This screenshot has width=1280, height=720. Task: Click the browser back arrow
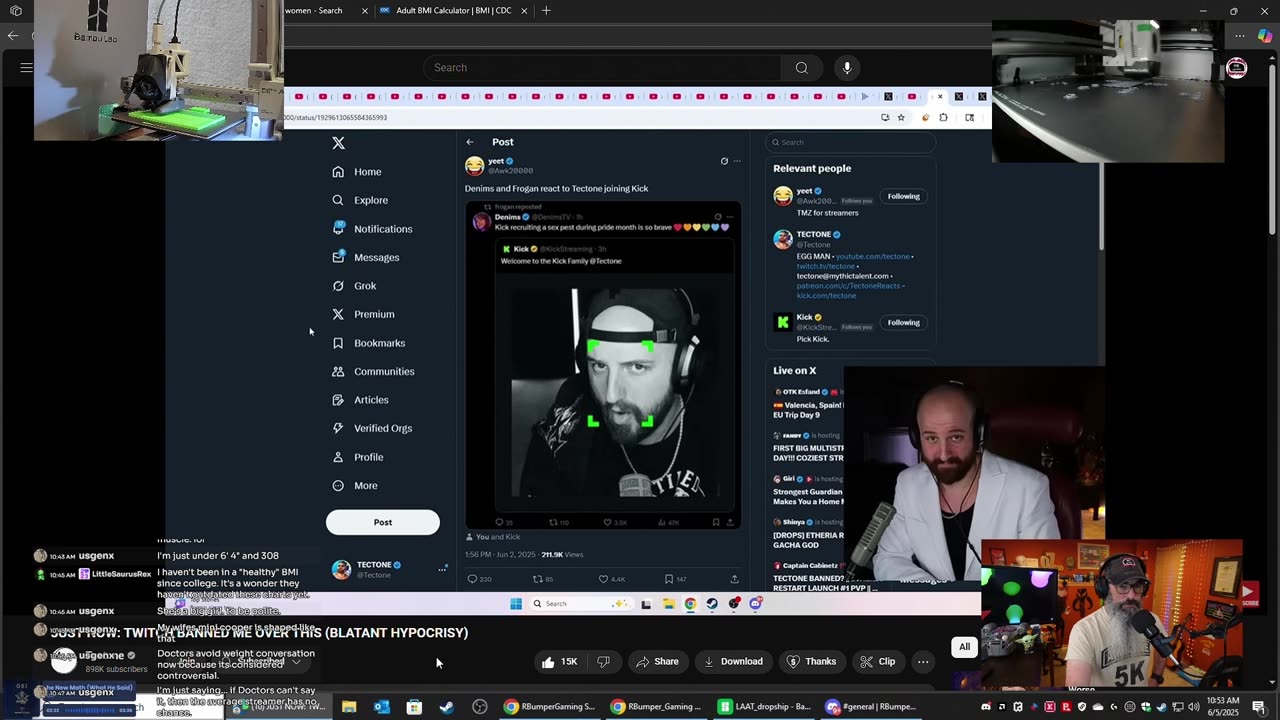click(12, 35)
